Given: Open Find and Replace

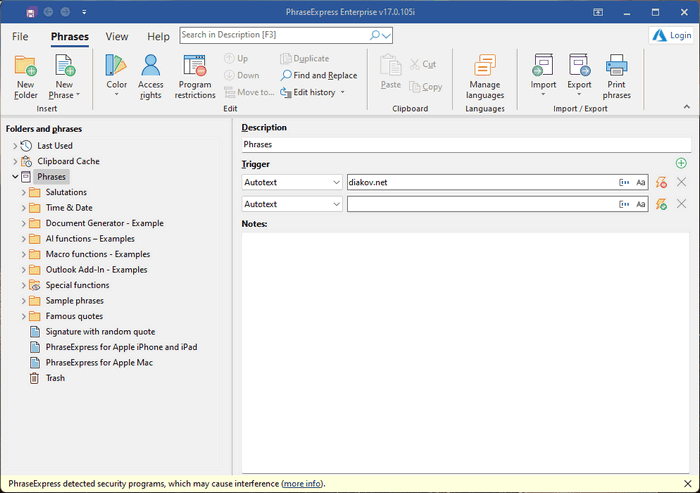Looking at the screenshot, I should [319, 75].
